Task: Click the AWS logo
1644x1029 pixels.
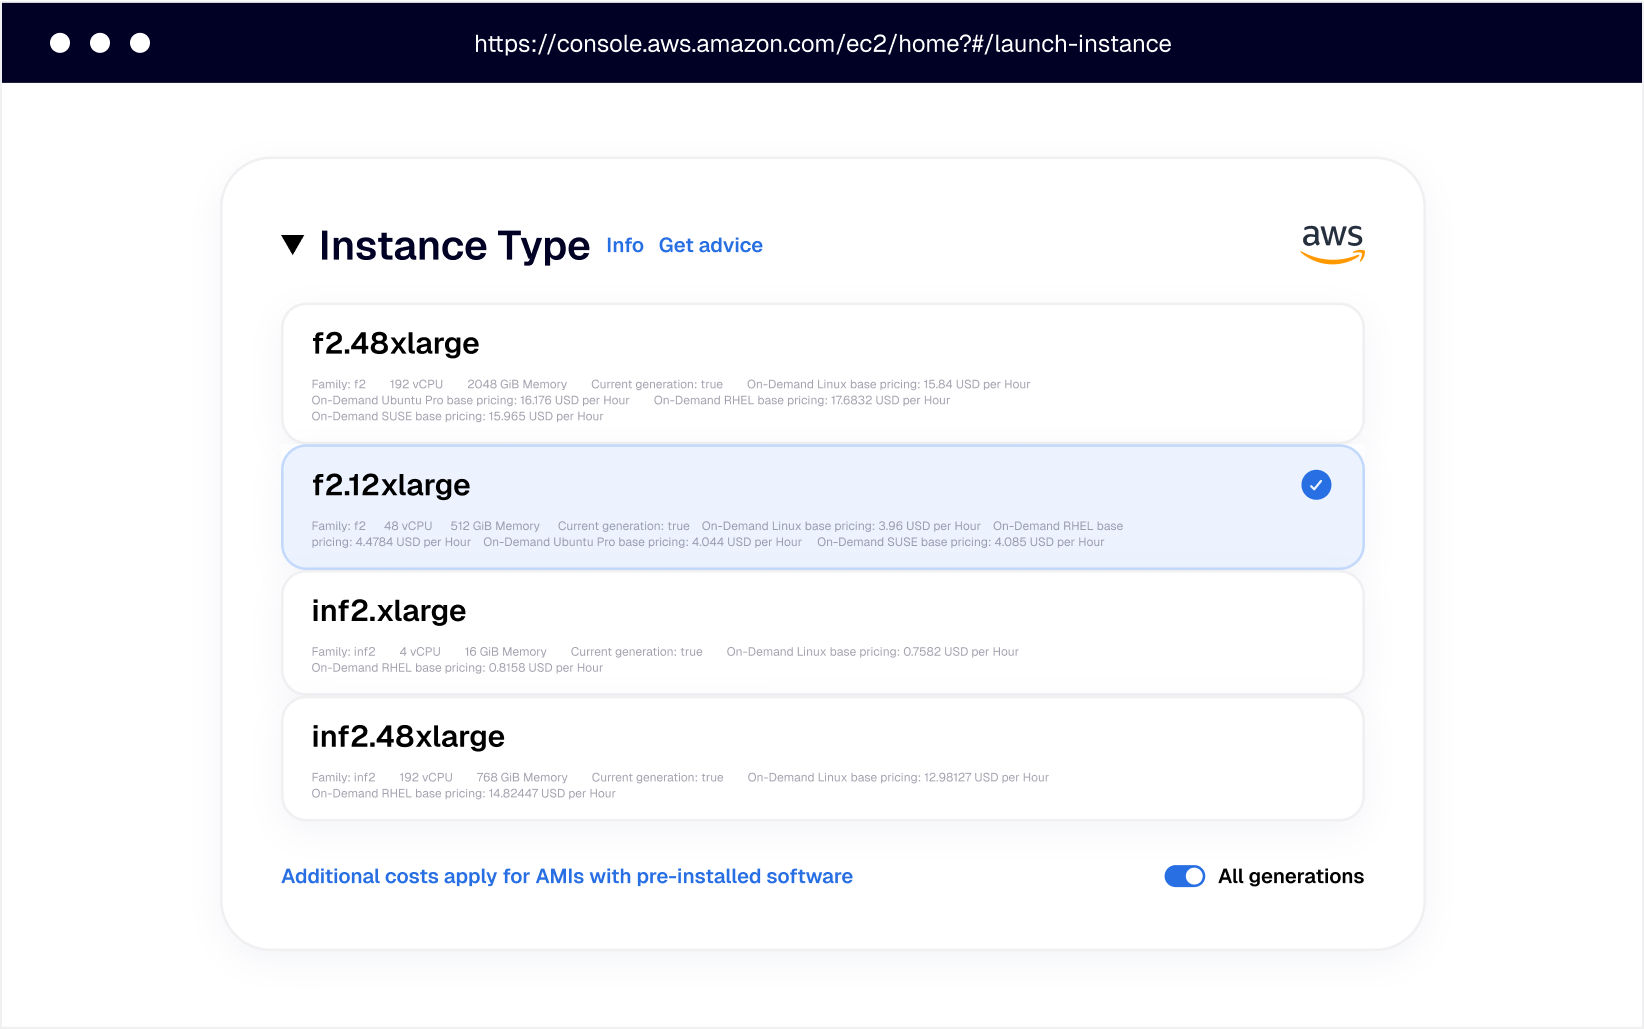Action: [1332, 243]
